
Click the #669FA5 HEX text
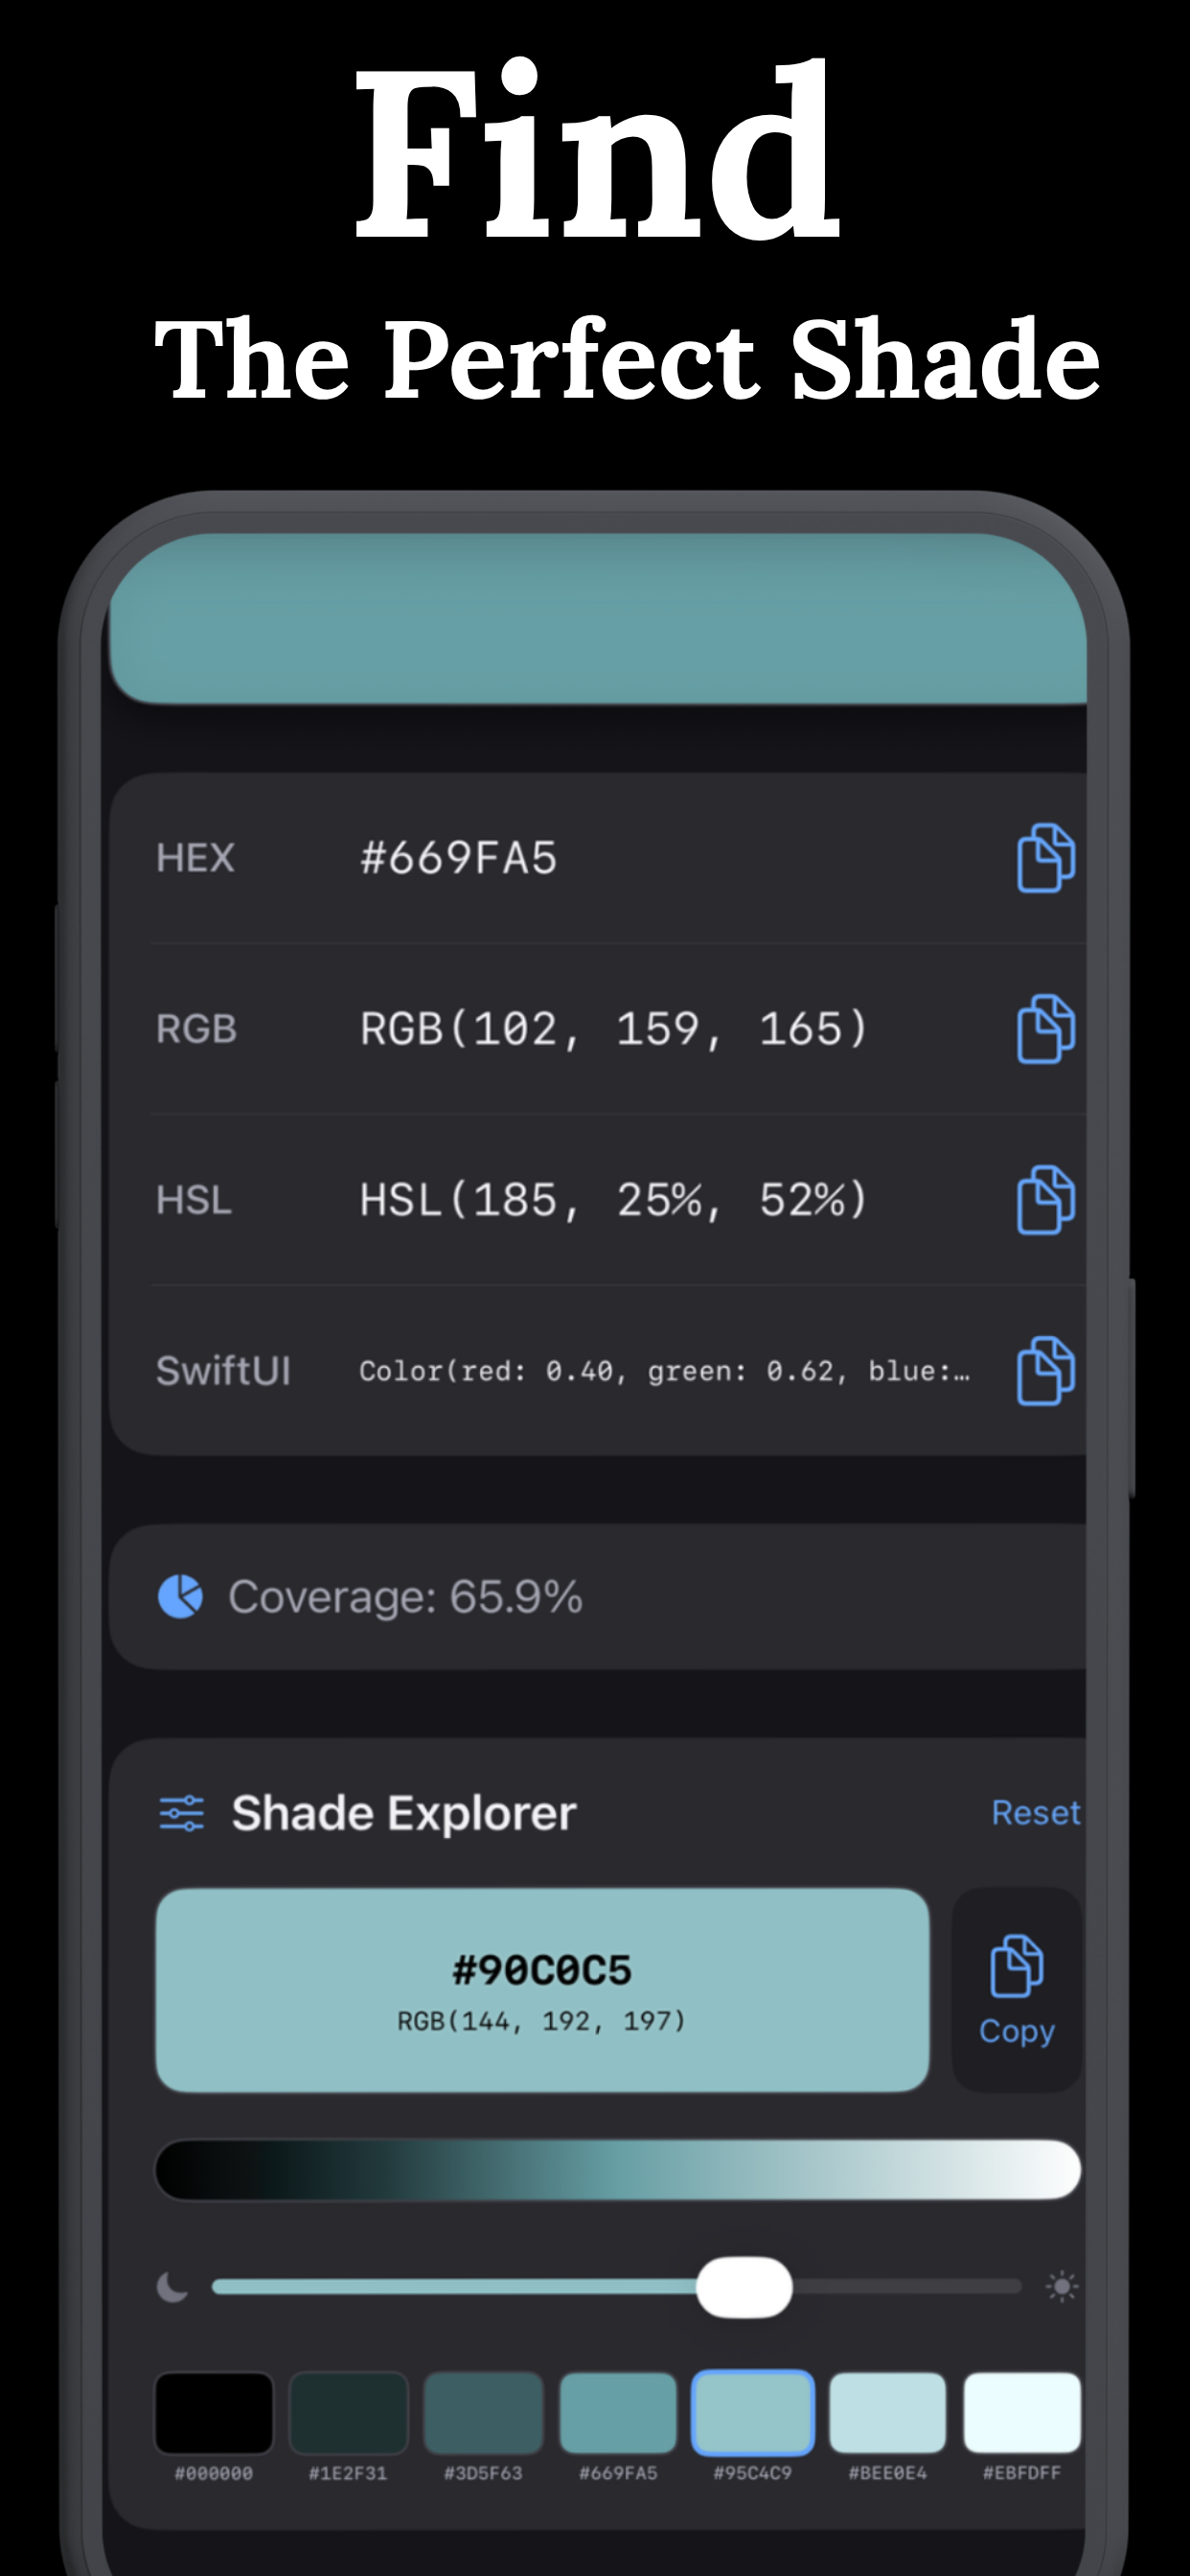[458, 858]
